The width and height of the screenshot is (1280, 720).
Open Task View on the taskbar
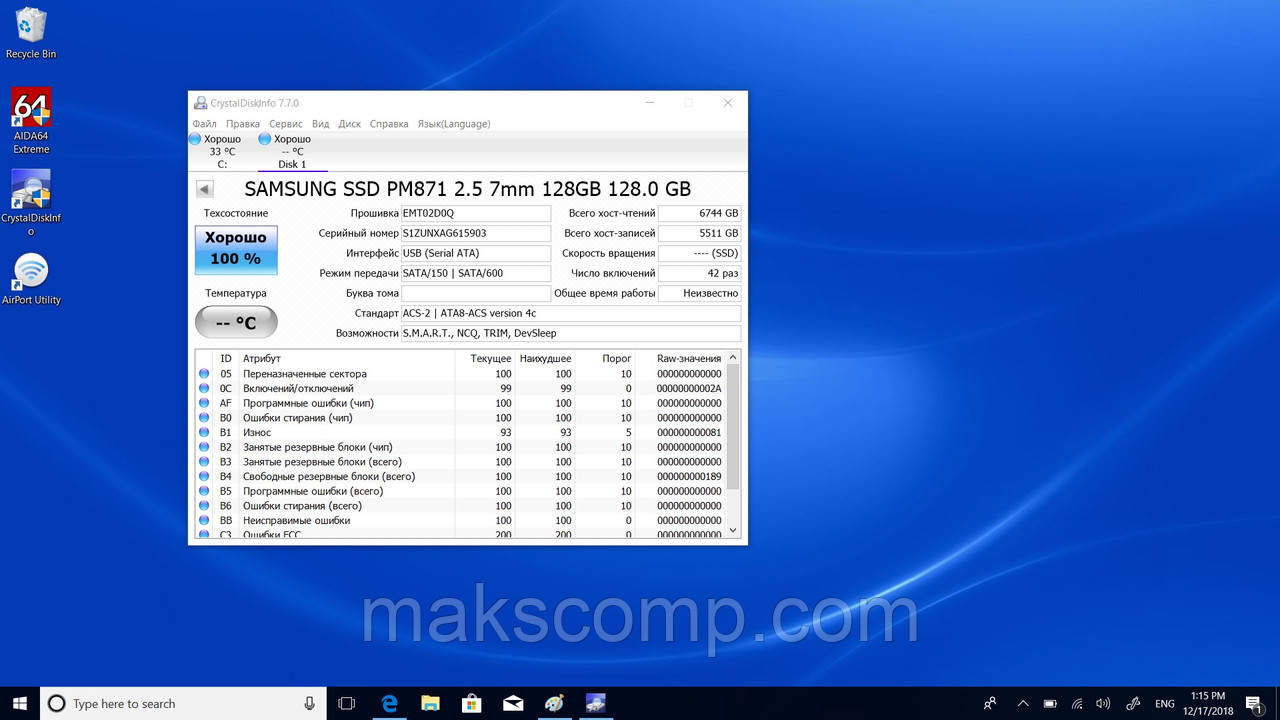(x=347, y=703)
